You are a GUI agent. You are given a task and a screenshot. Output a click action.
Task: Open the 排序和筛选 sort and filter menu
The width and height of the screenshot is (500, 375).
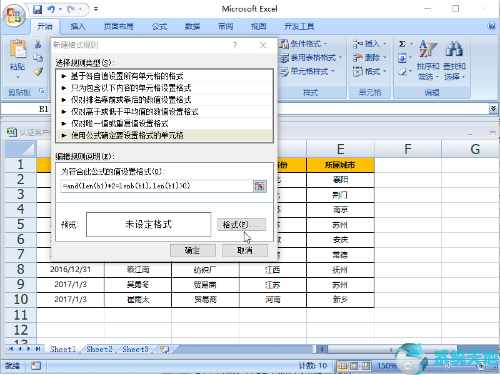pyautogui.click(x=428, y=60)
